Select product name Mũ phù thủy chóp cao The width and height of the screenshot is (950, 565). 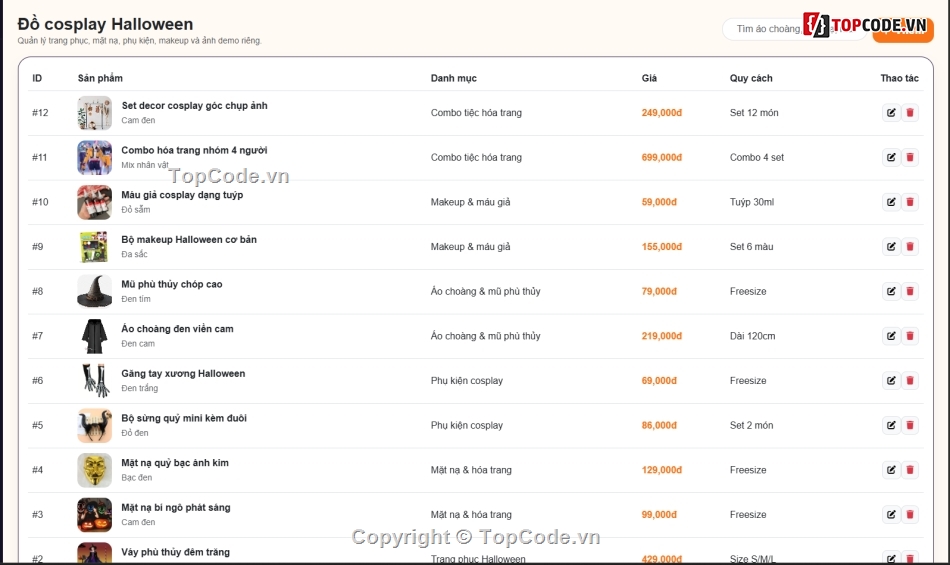(172, 284)
